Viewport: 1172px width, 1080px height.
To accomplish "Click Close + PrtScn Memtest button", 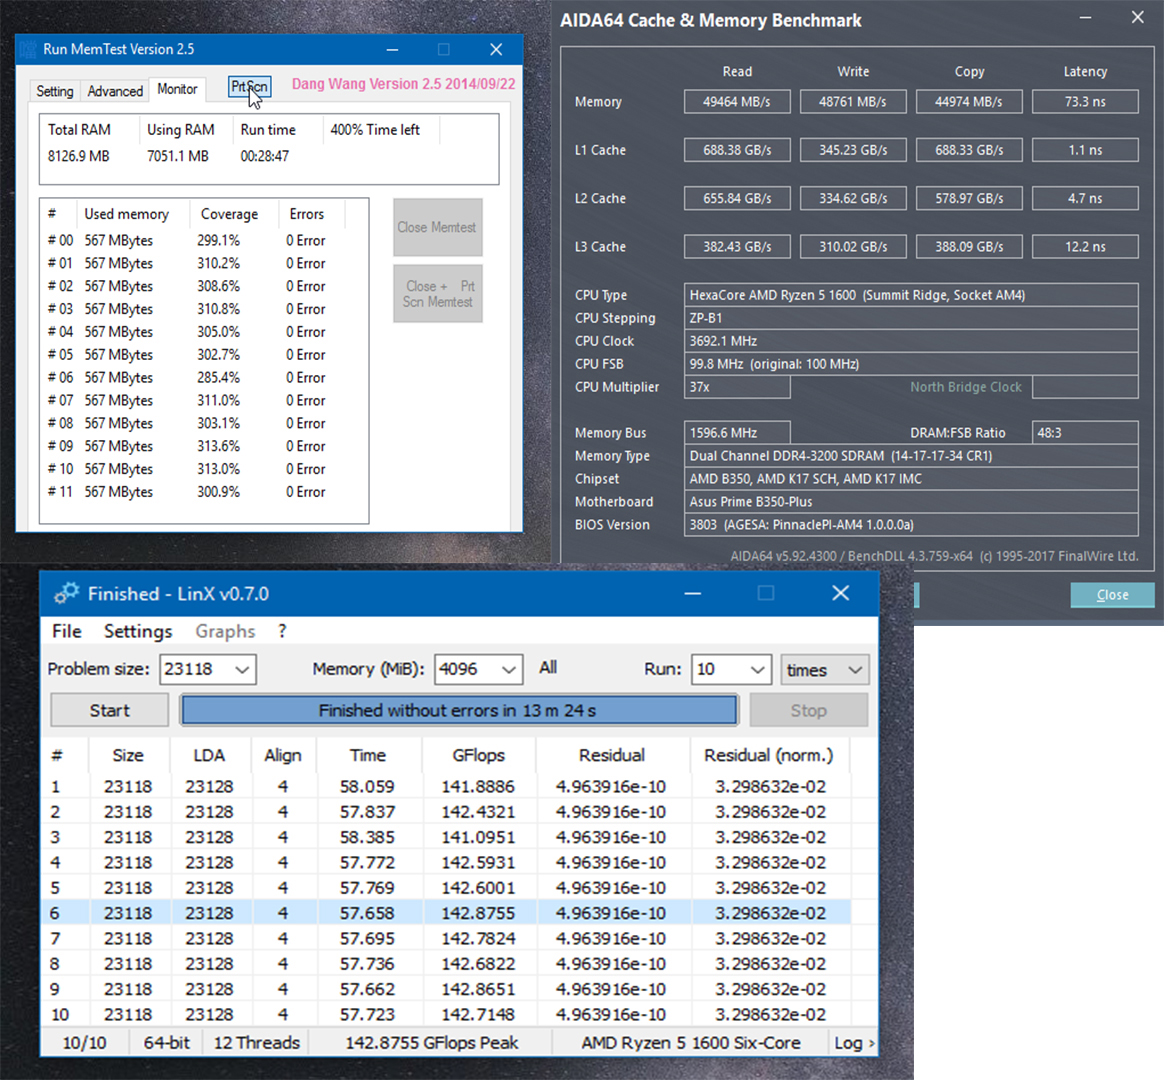I will tap(437, 294).
